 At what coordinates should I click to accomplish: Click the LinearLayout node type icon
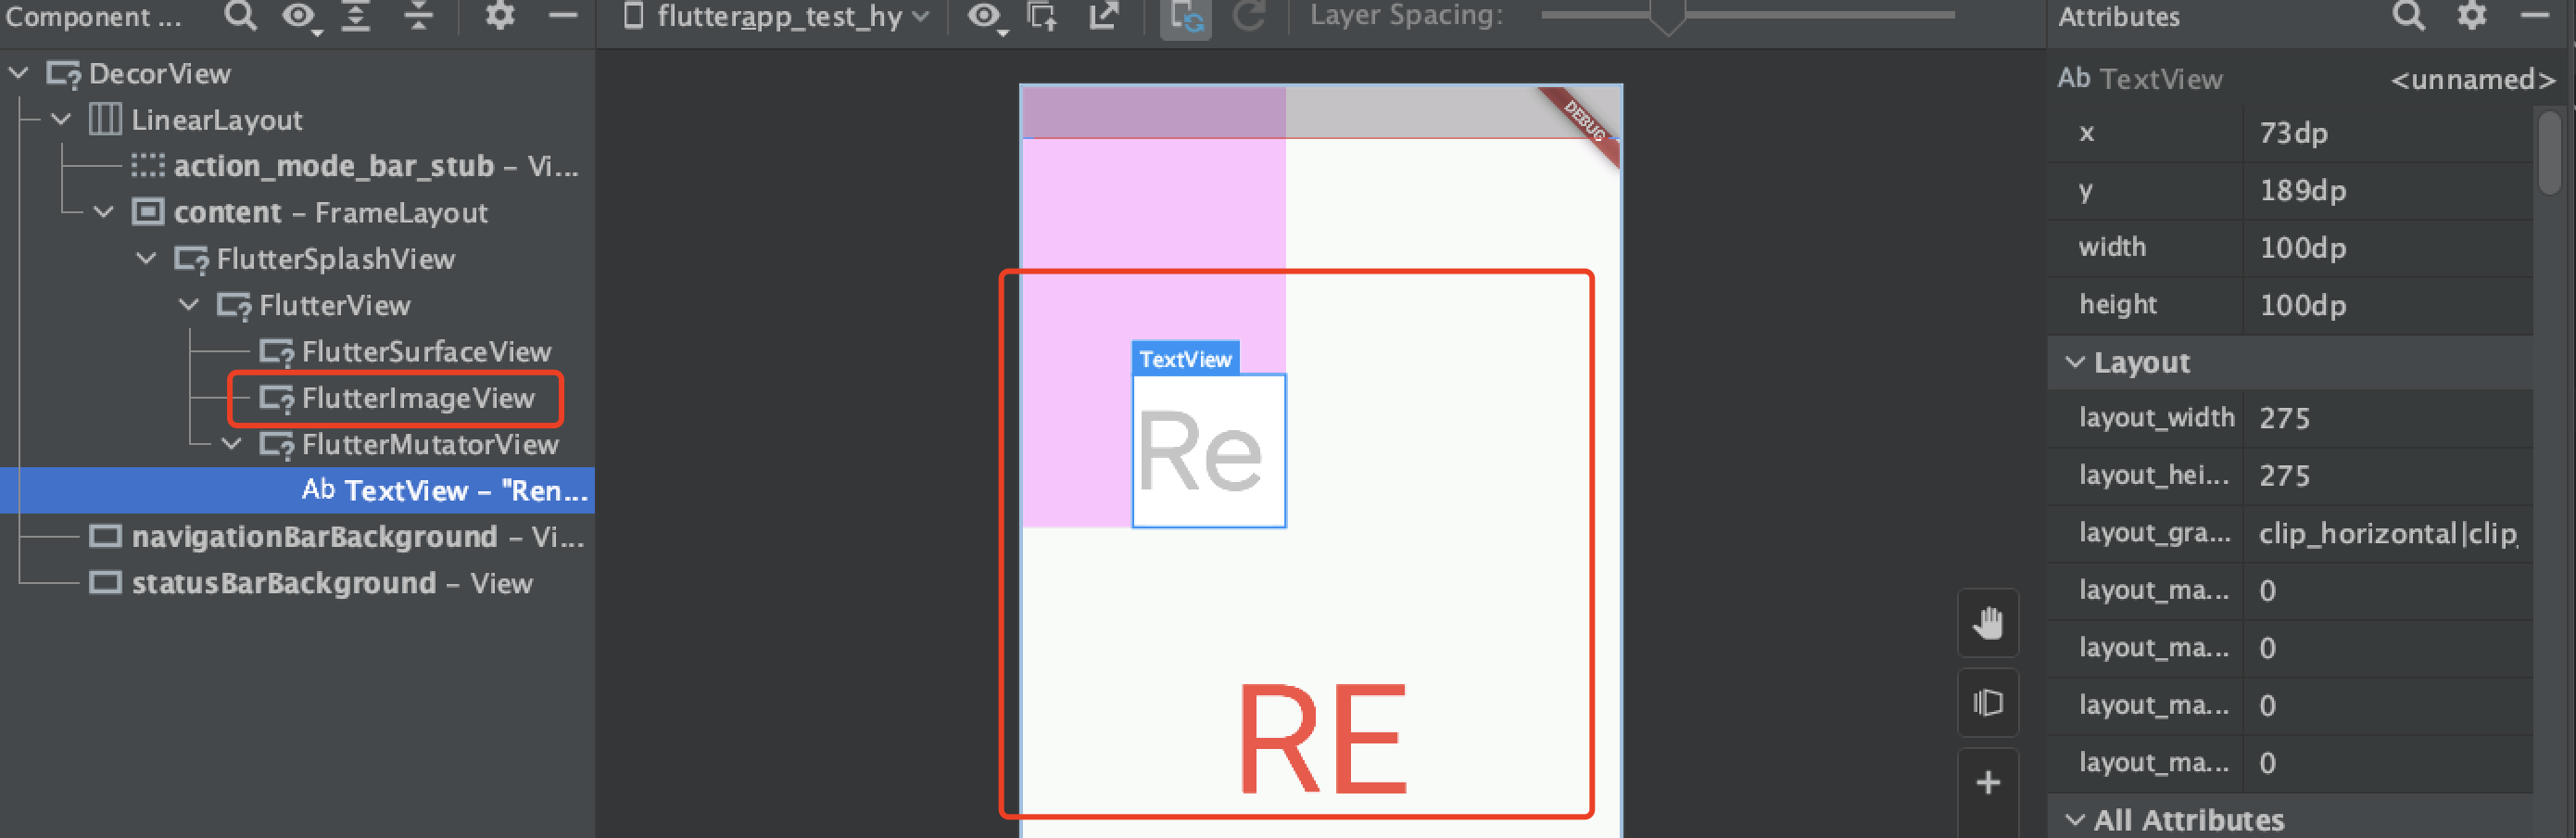point(105,120)
